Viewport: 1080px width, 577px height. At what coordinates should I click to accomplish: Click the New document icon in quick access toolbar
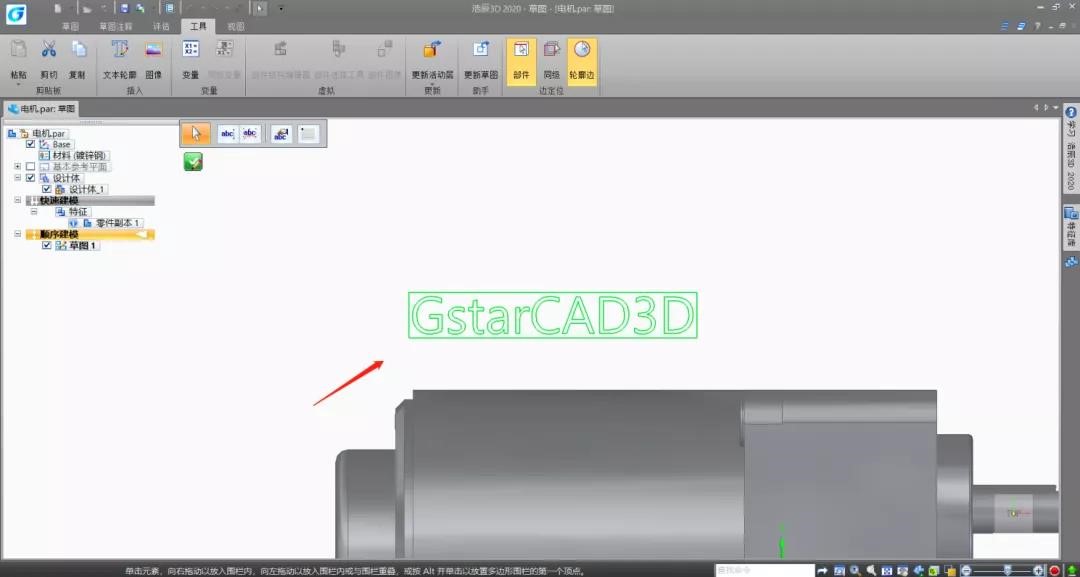click(x=58, y=8)
